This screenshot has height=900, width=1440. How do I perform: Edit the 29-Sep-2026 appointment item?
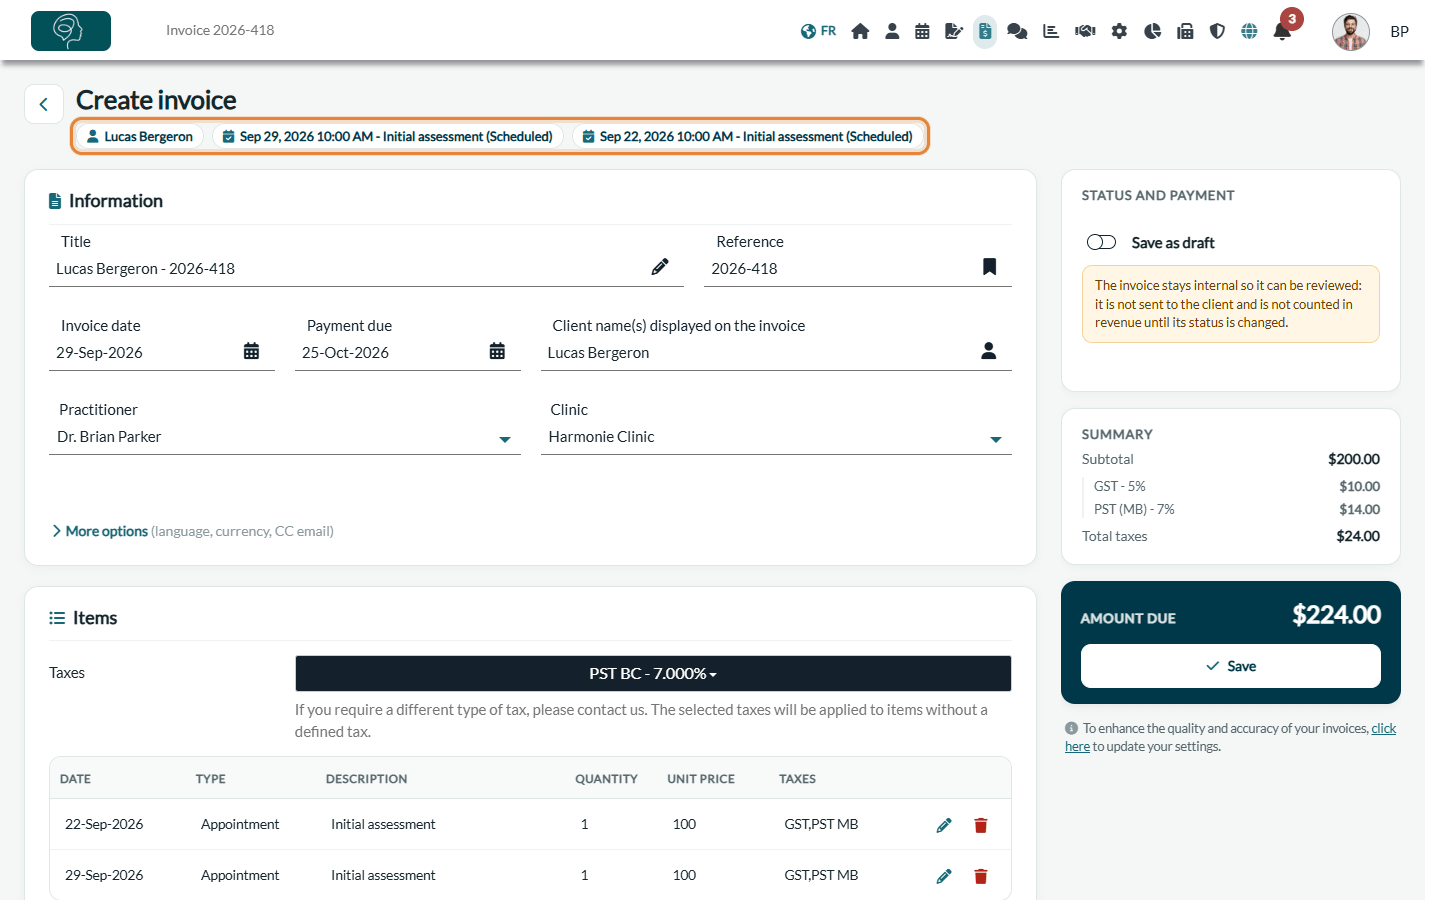944,876
